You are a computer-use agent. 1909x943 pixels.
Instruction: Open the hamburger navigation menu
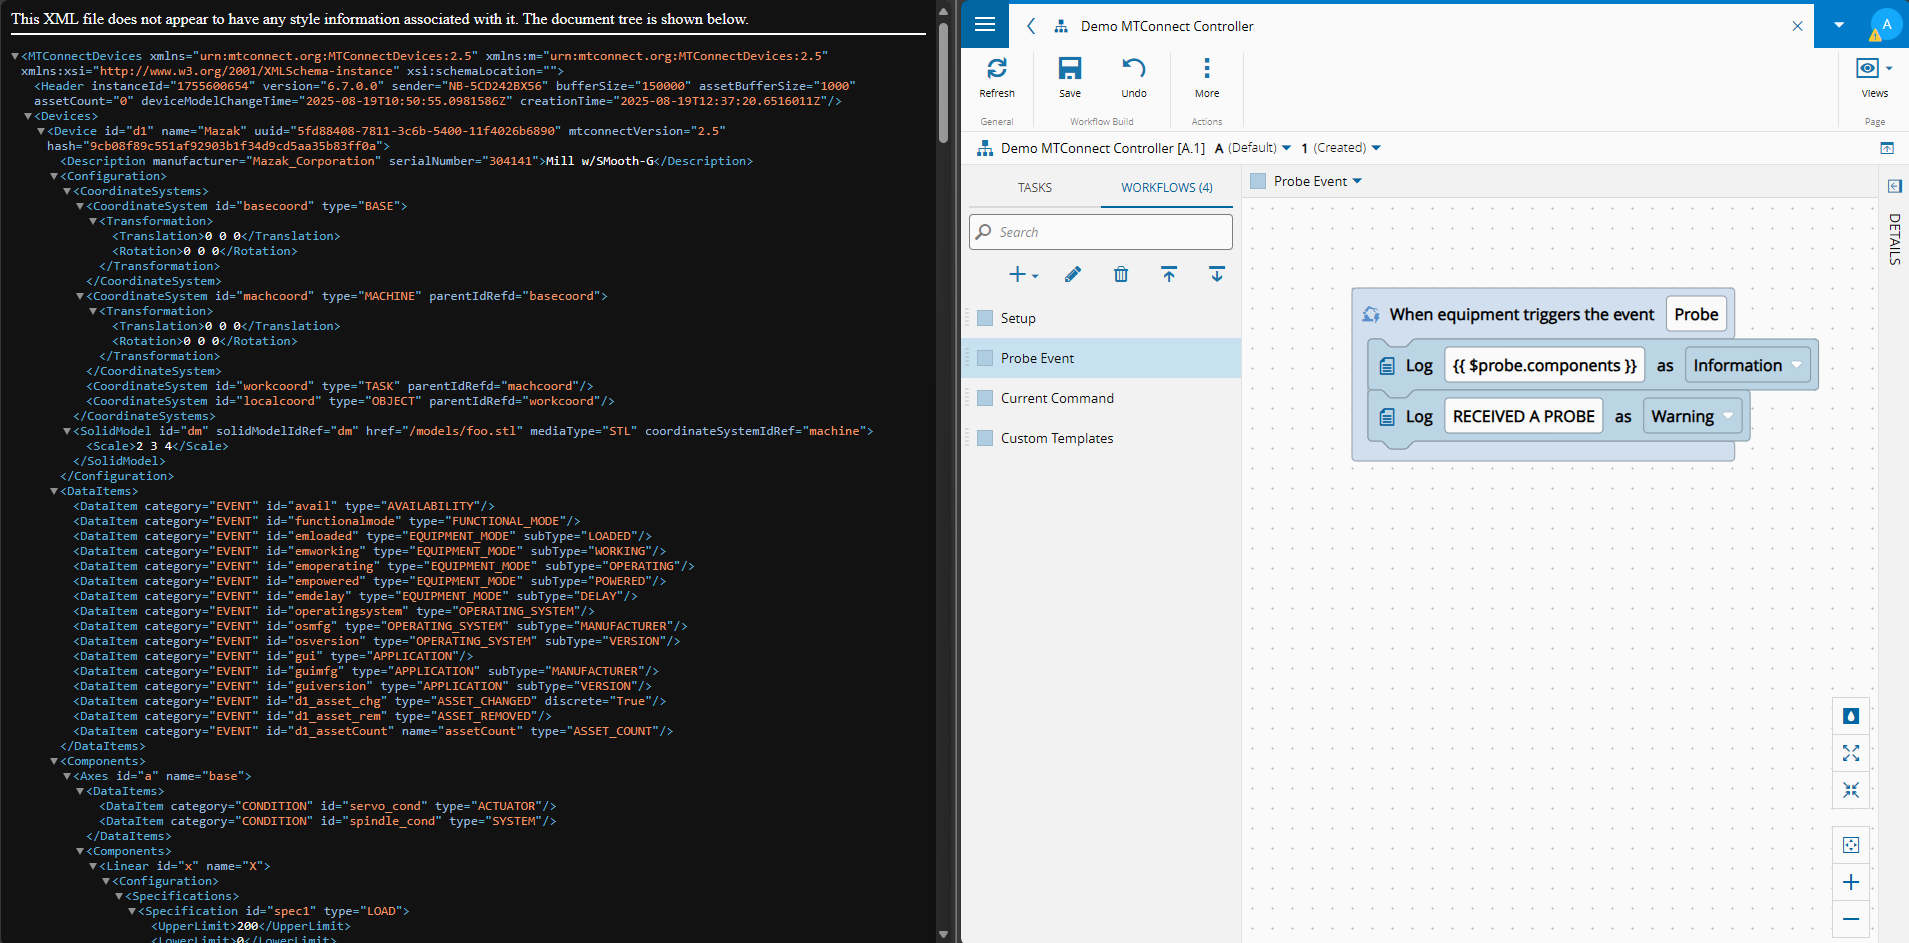985,24
